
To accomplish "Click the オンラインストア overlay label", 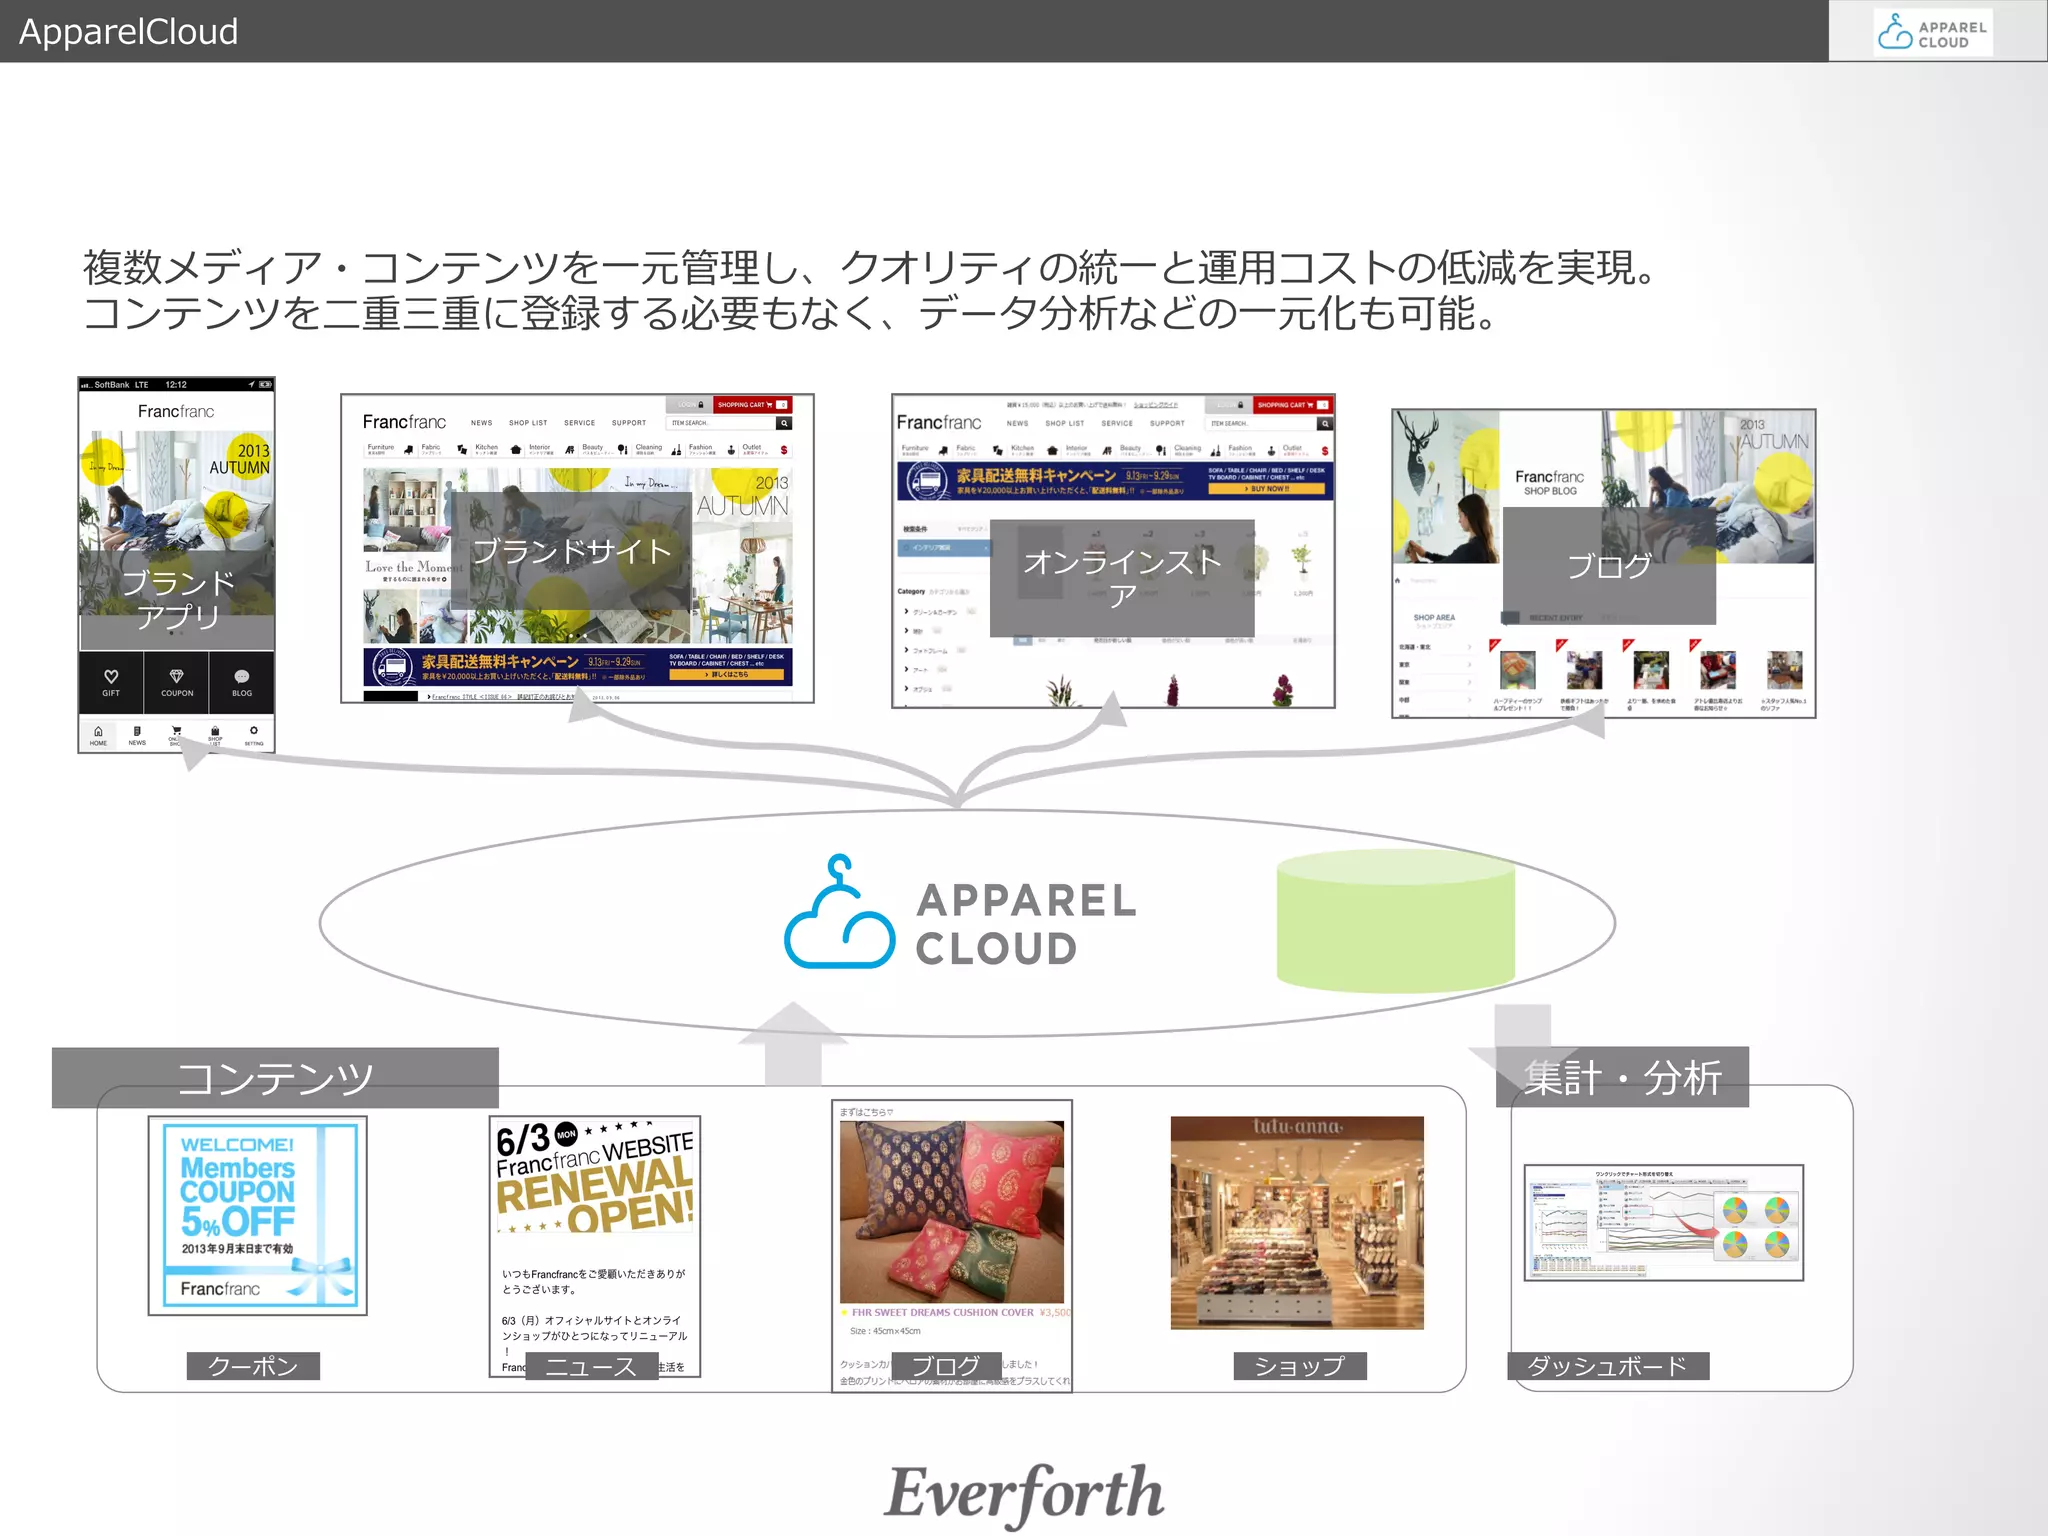I will point(1122,578).
